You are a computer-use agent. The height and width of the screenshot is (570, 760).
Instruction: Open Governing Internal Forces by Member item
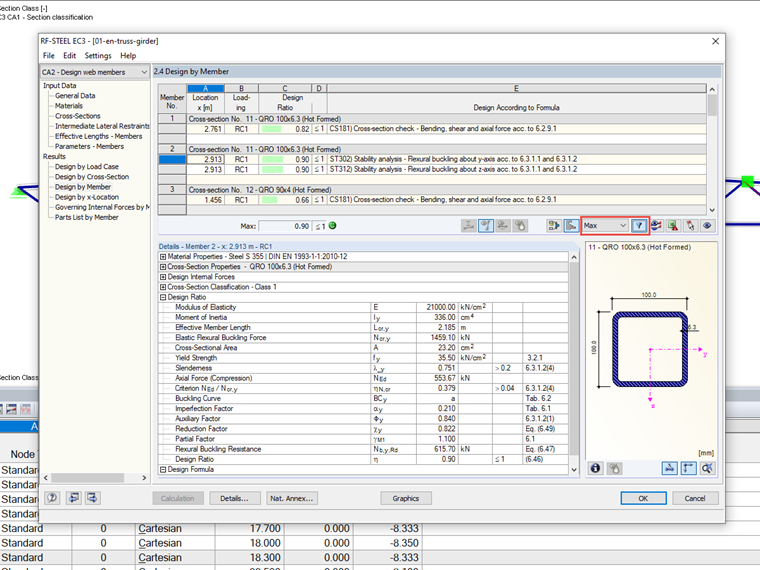[102, 207]
